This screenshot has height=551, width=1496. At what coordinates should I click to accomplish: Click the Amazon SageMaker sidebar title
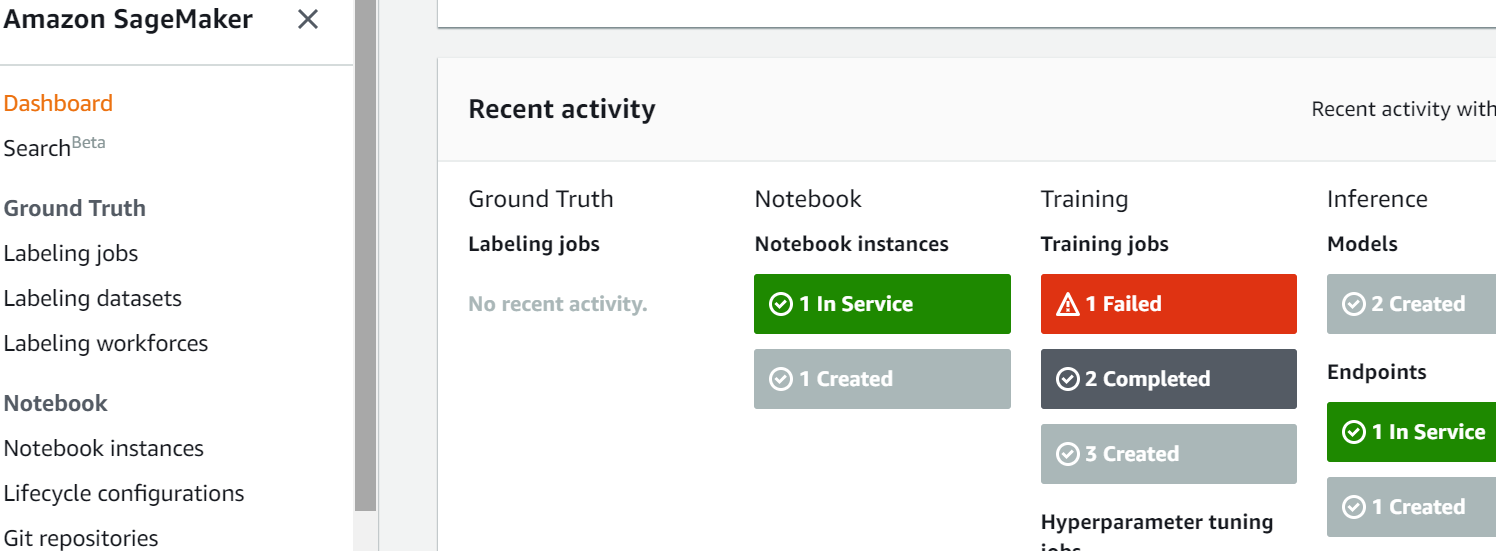(x=128, y=19)
